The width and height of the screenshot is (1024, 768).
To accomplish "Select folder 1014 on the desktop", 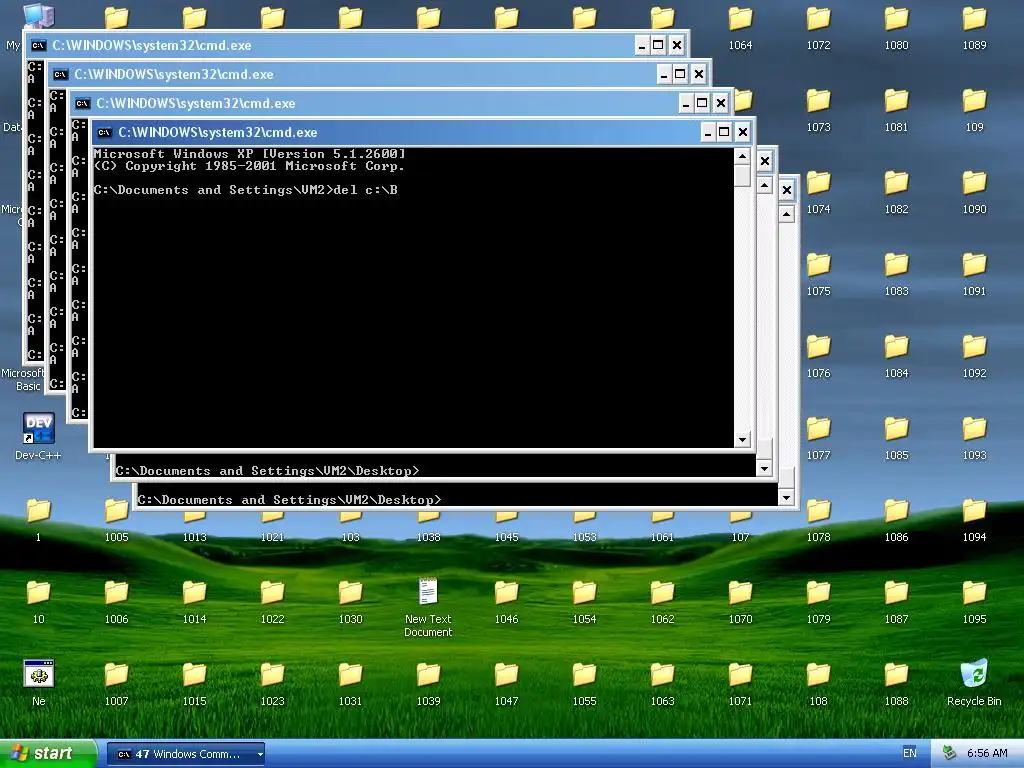I will tap(194, 602).
